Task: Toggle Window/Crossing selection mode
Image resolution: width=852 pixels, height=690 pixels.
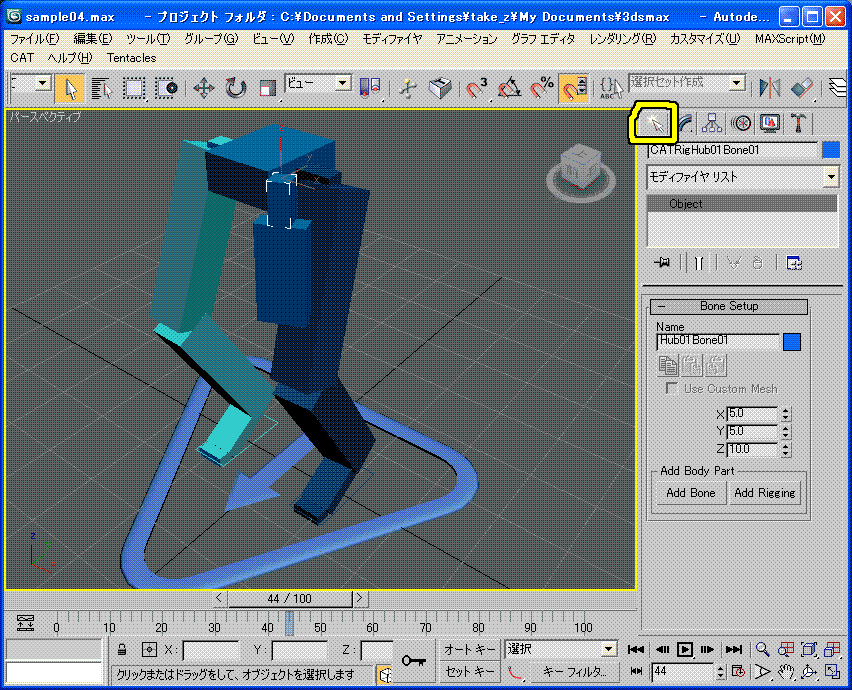Action: (166, 87)
